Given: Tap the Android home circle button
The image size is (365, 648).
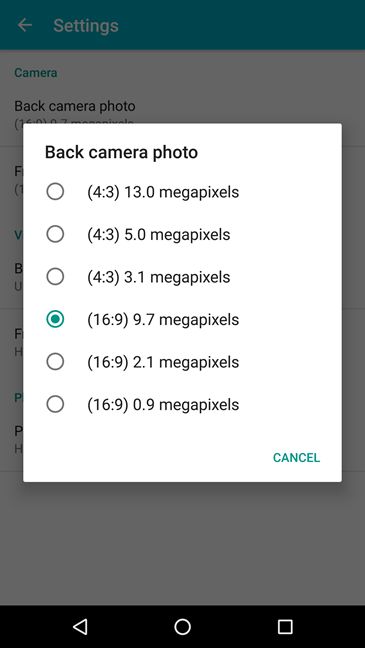Looking at the screenshot, I should tap(182, 627).
